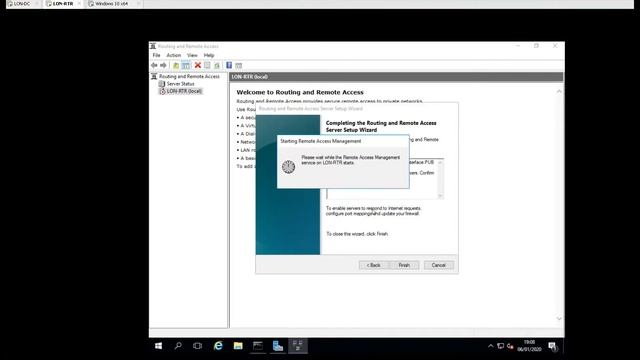Image resolution: width=640 pixels, height=360 pixels.
Task: Open the command prompt taskbar icon
Action: [x=258, y=346]
